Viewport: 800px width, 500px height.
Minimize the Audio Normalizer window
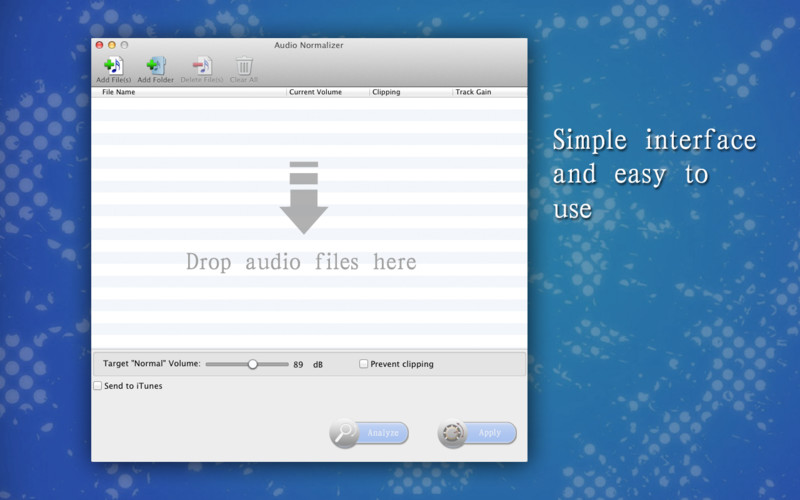(112, 45)
